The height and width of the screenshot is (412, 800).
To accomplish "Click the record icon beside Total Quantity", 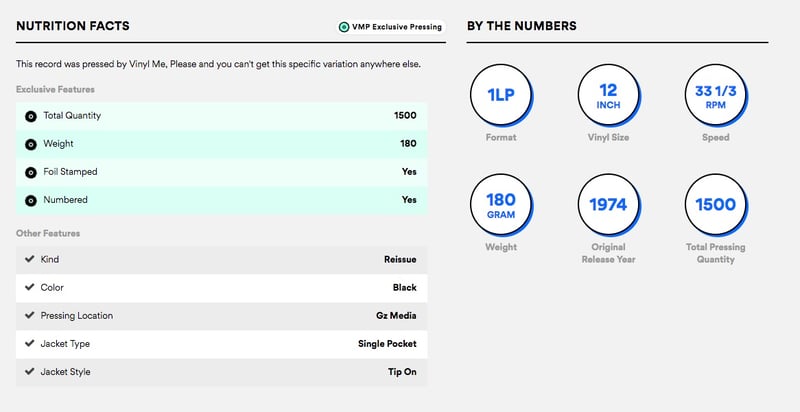I will pos(30,116).
